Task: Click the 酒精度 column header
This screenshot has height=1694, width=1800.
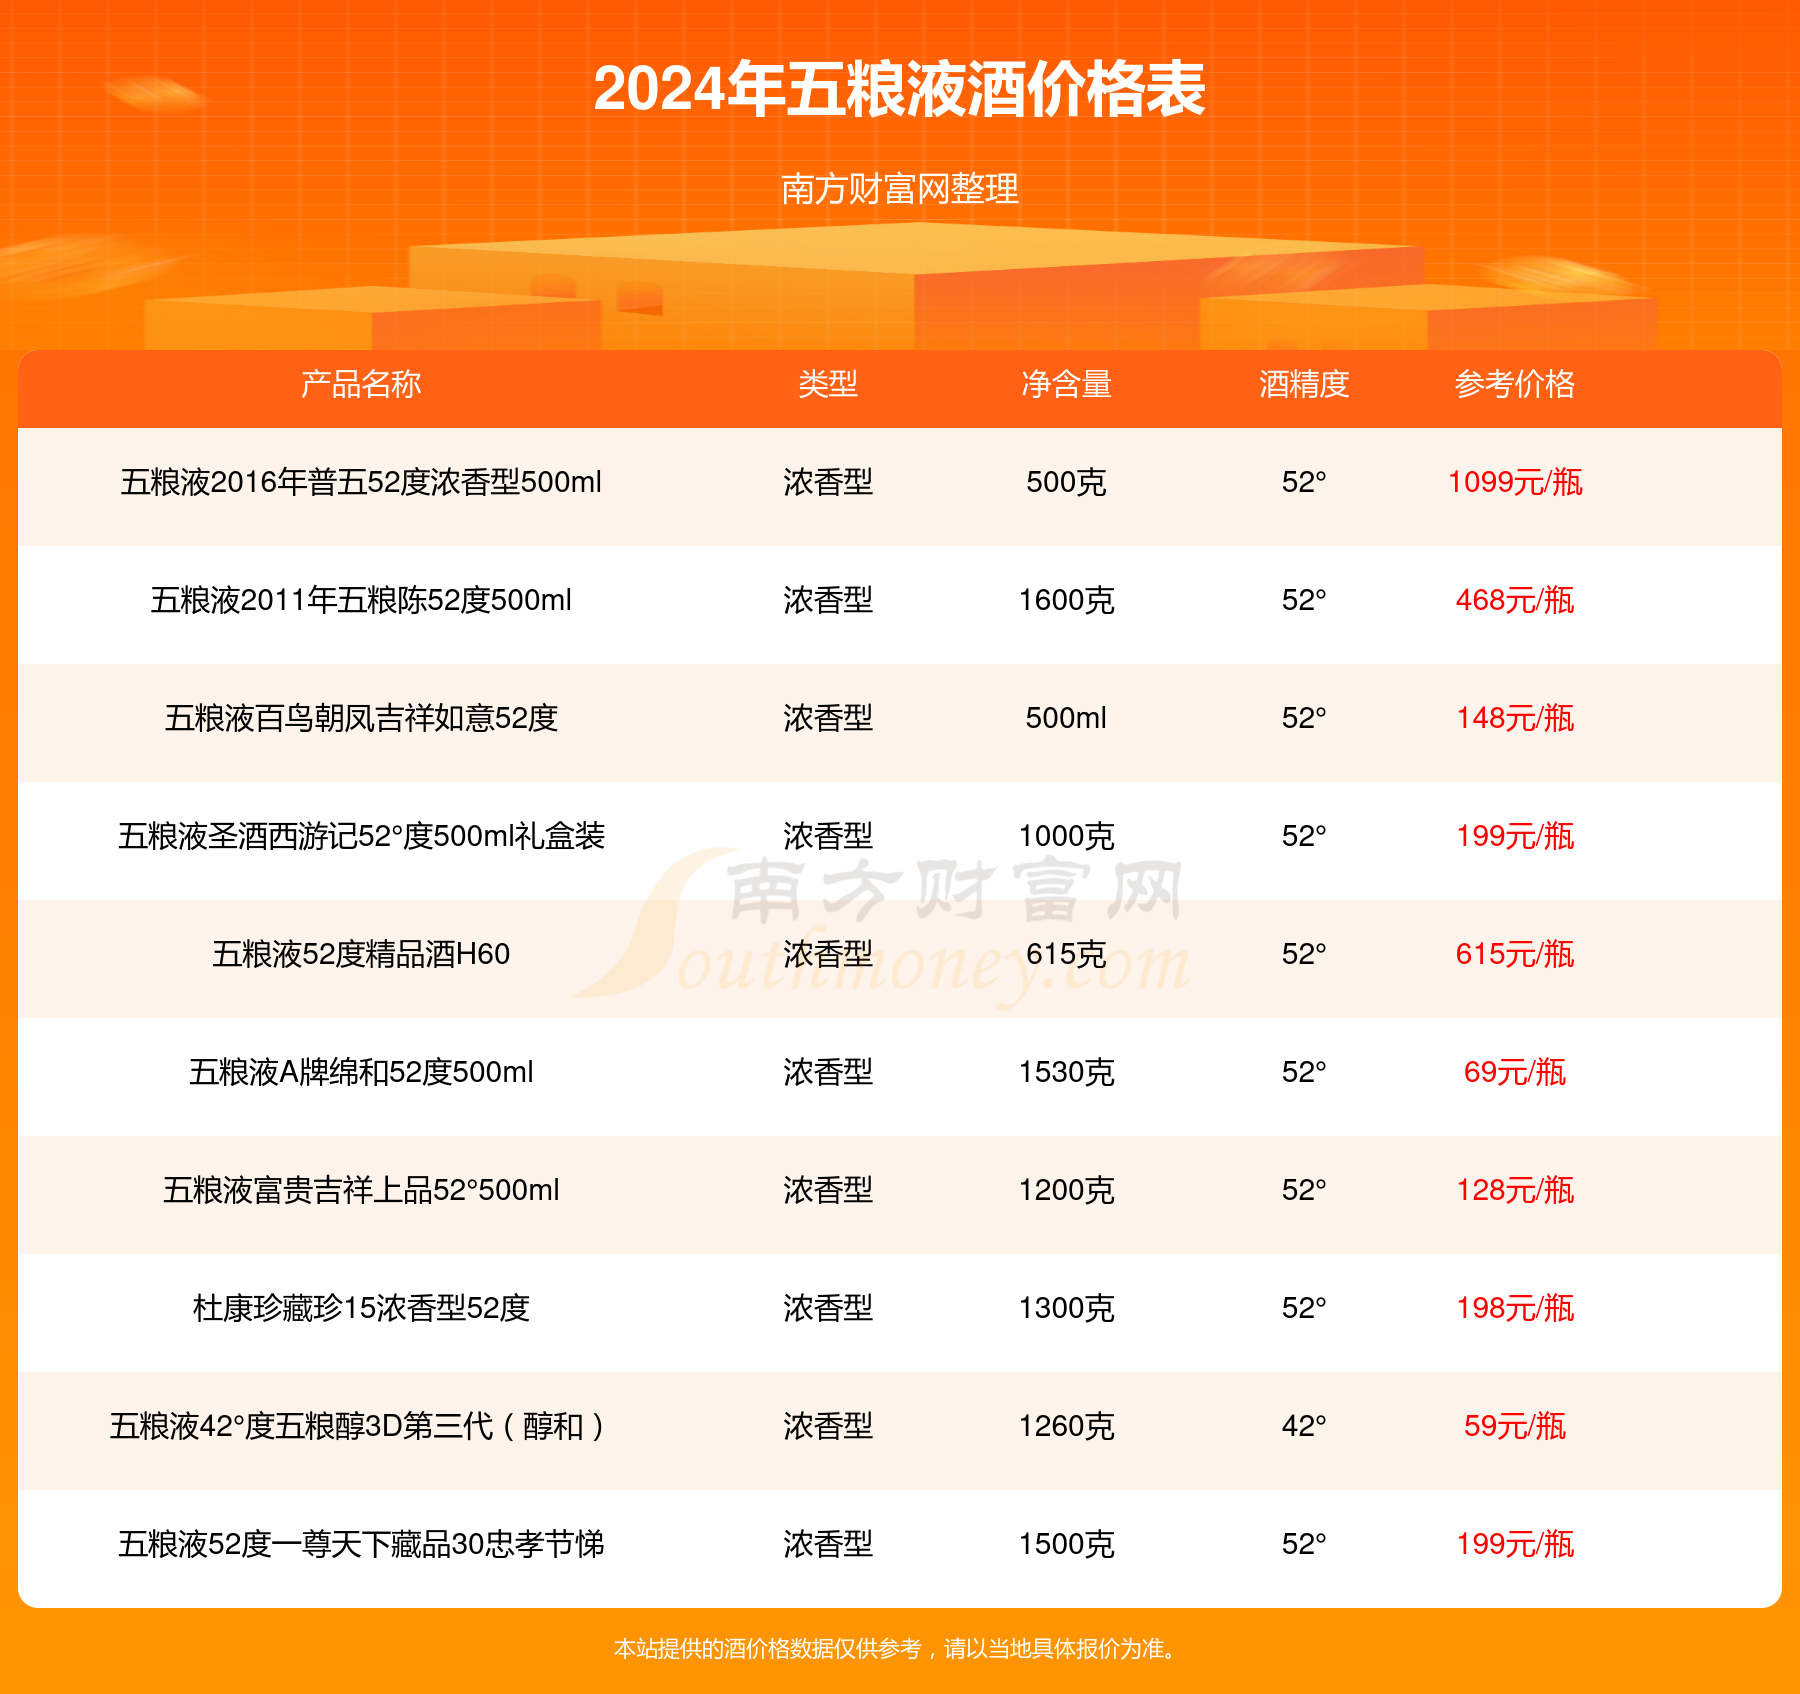Action: click(1304, 384)
